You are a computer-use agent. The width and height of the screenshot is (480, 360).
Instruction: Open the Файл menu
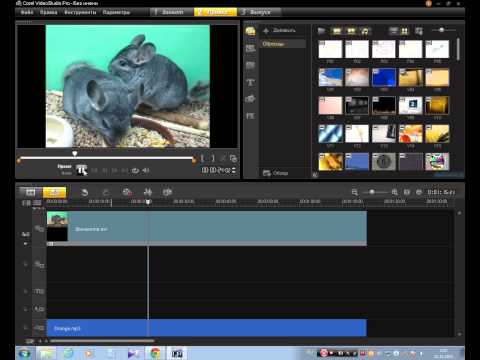[27, 12]
